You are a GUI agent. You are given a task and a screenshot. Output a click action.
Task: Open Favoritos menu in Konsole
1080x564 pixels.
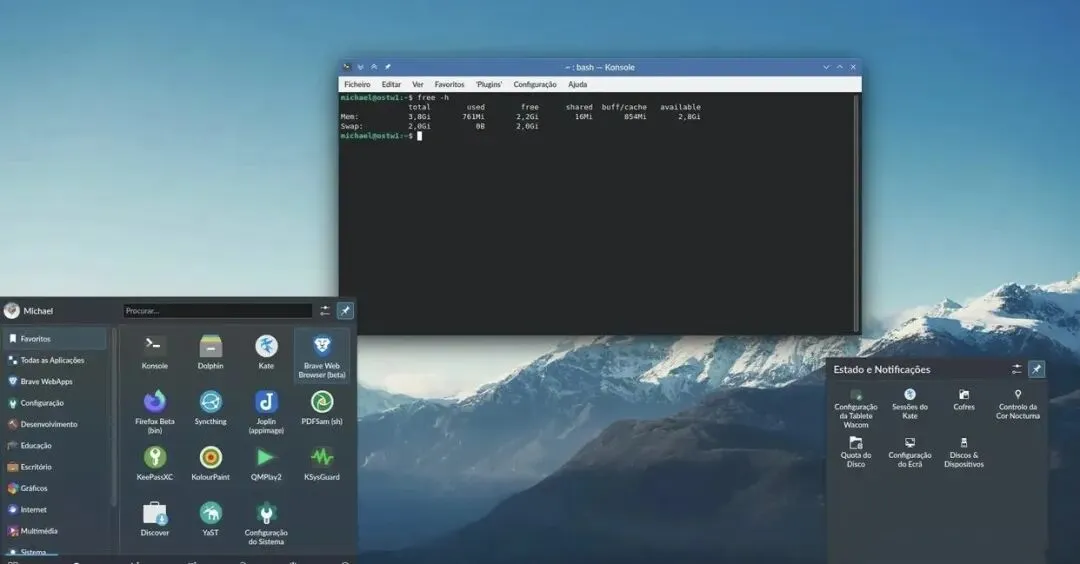point(449,84)
